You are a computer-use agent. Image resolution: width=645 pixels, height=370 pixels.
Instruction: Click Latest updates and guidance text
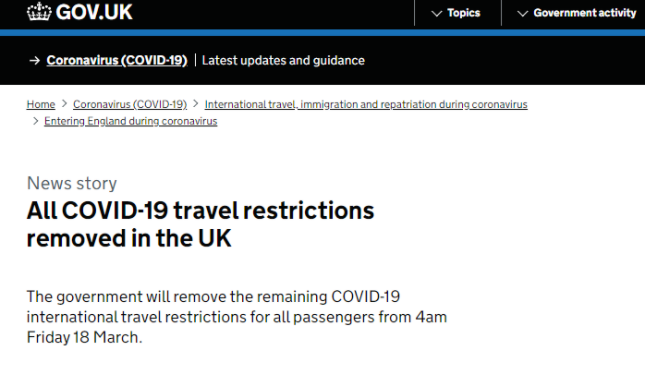point(283,61)
